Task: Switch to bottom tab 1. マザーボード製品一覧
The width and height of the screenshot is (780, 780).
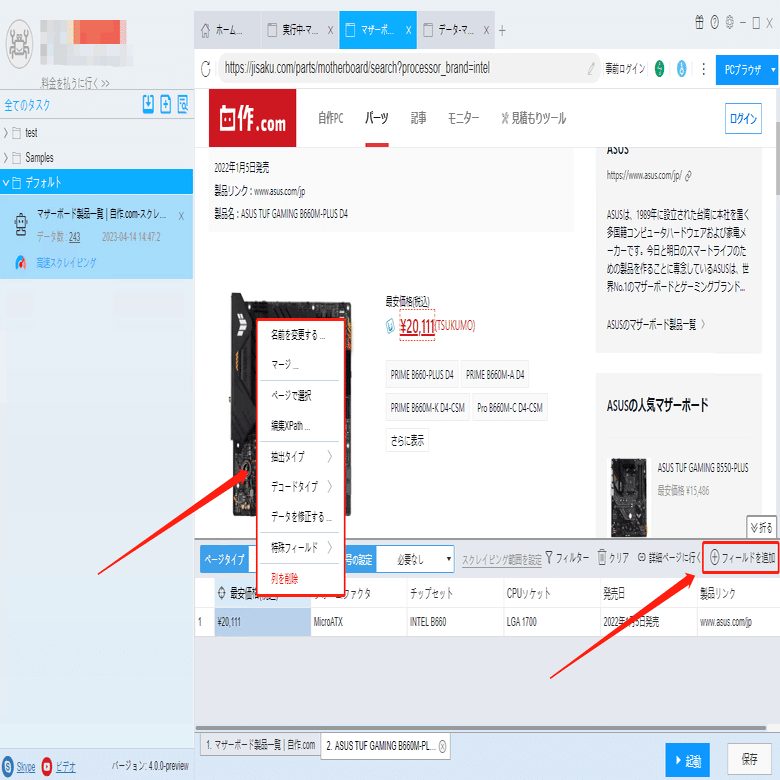Action: pos(261,745)
